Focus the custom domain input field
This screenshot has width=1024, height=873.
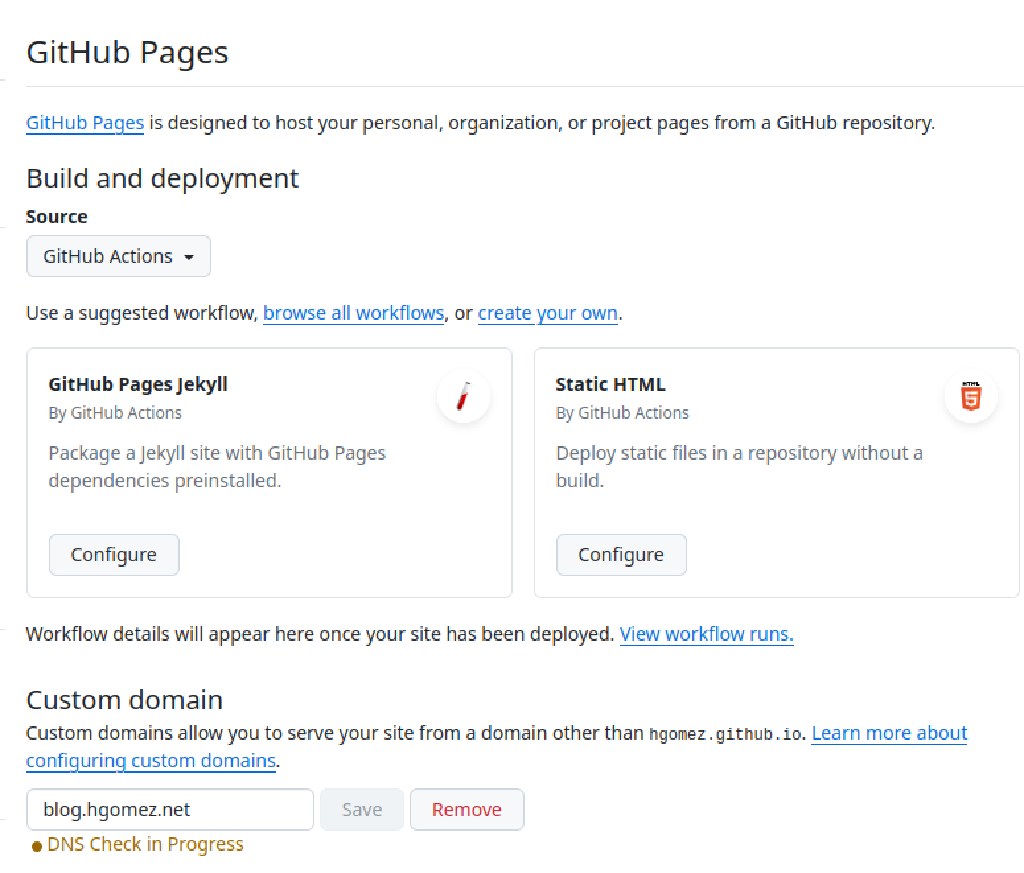tap(170, 809)
